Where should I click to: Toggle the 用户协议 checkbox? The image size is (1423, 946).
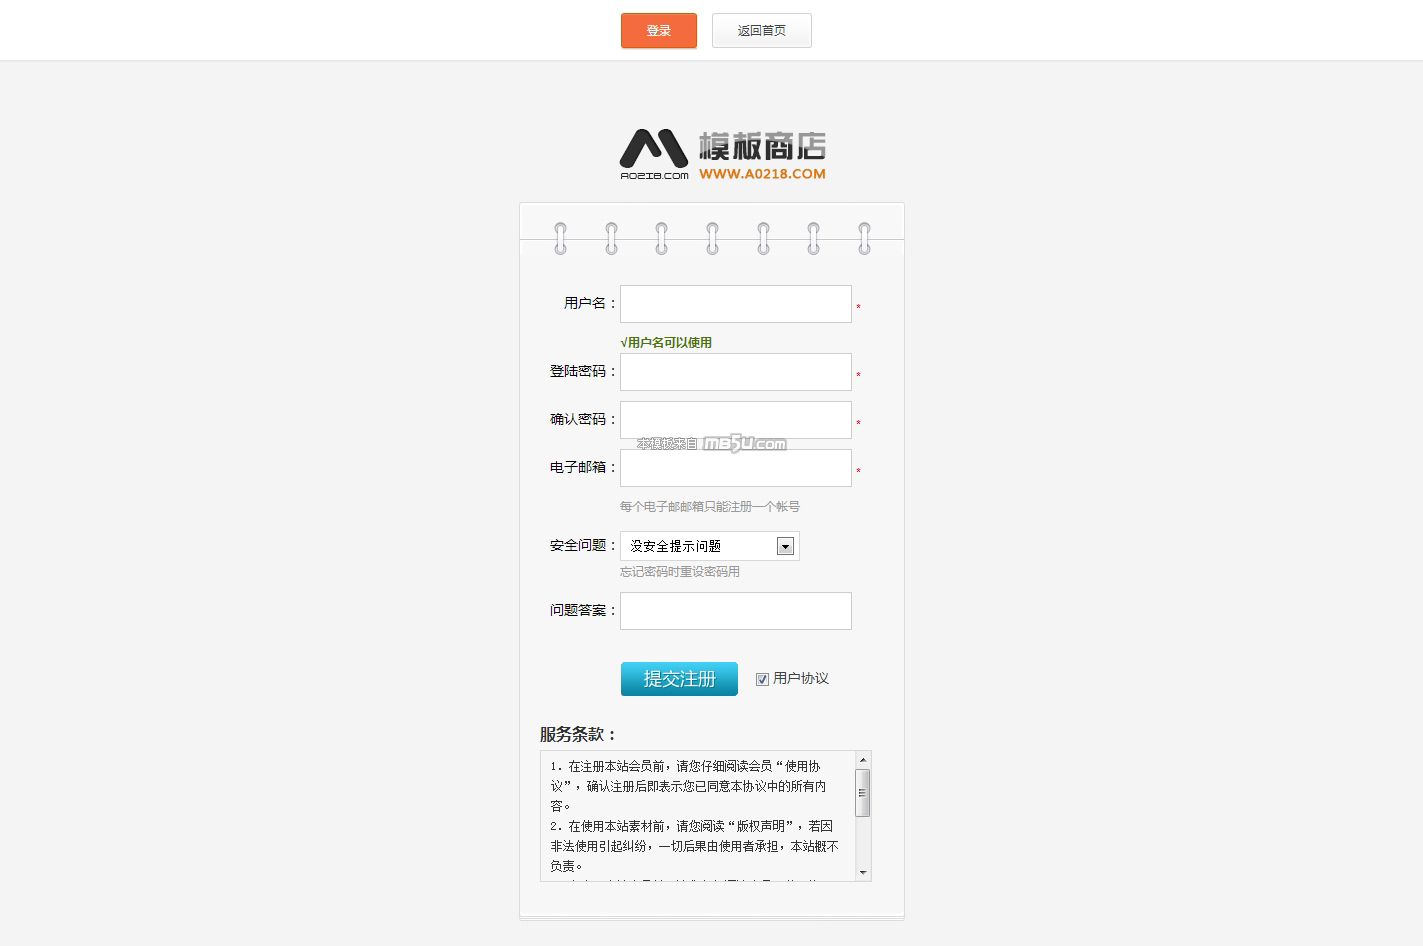coord(762,679)
